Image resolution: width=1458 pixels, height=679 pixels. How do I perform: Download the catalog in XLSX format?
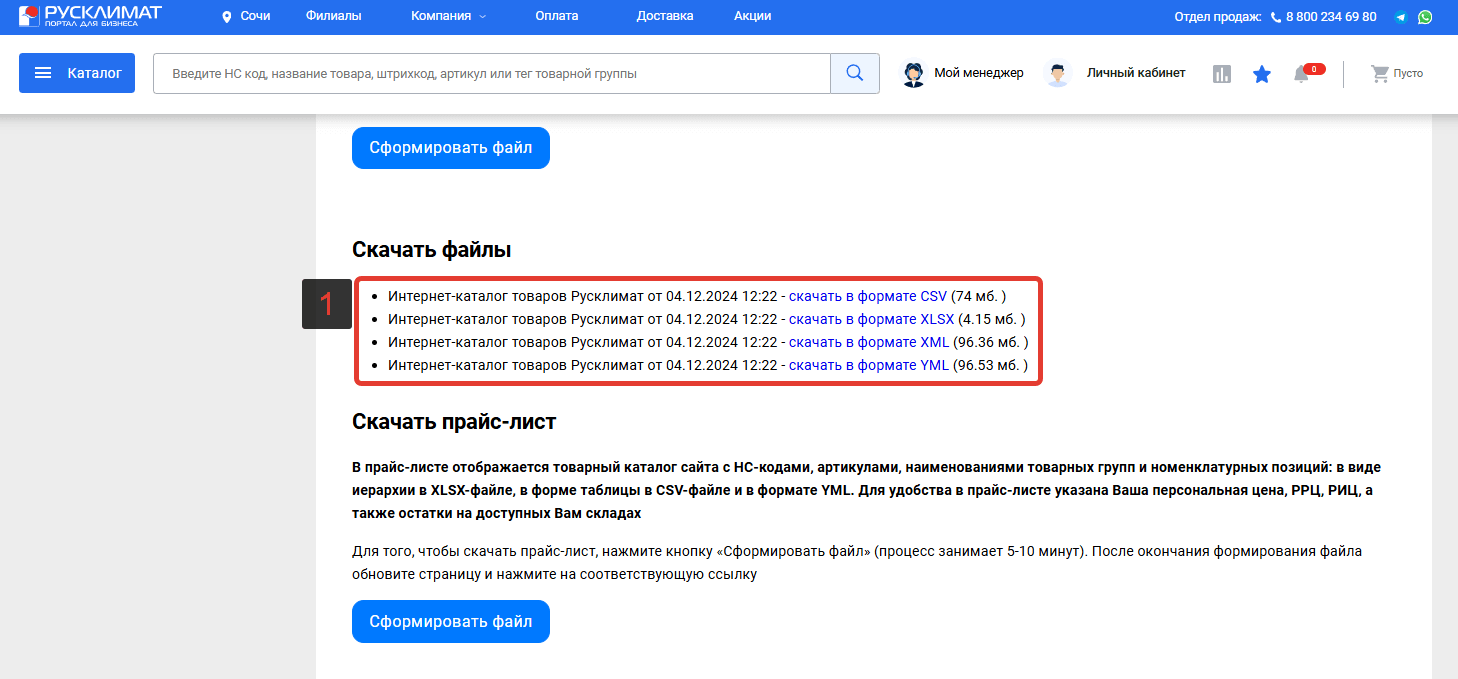872,319
